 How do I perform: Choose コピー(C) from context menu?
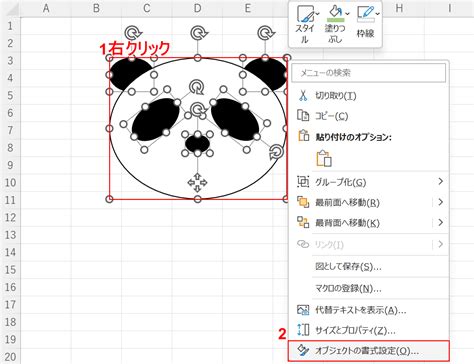(x=368, y=116)
